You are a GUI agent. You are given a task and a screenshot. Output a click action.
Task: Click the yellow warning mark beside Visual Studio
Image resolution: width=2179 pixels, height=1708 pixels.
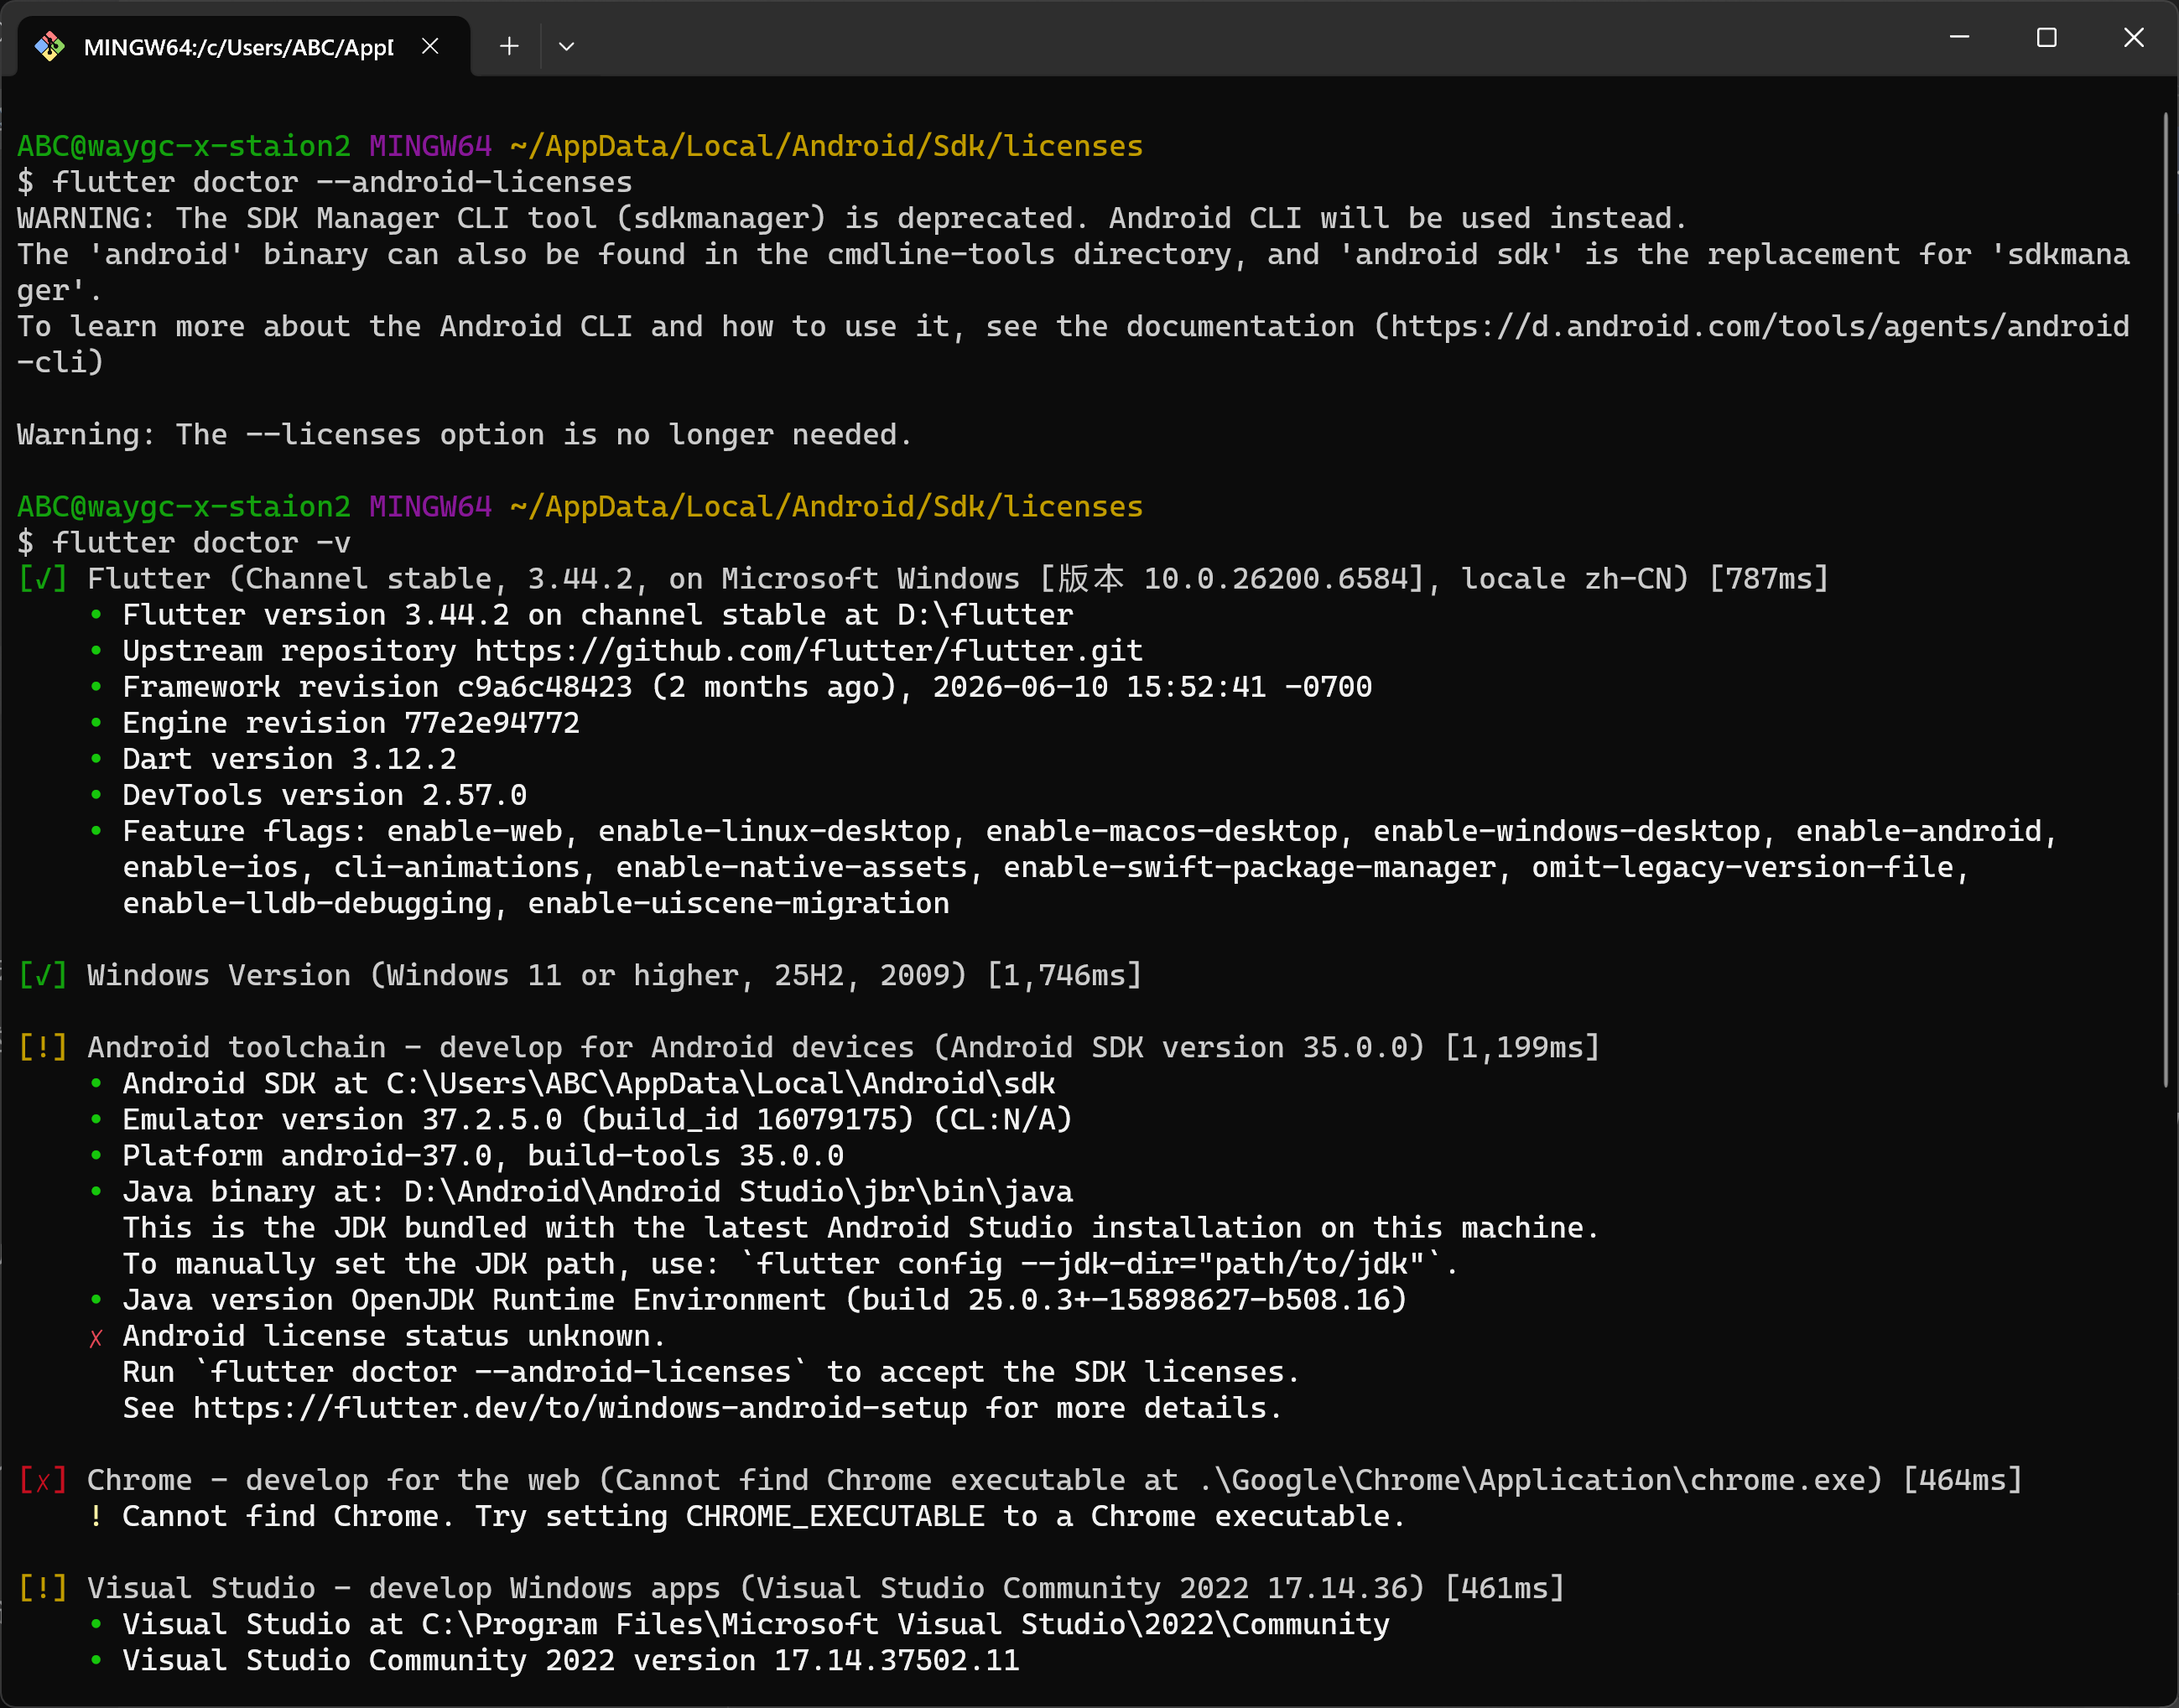tap(43, 1588)
